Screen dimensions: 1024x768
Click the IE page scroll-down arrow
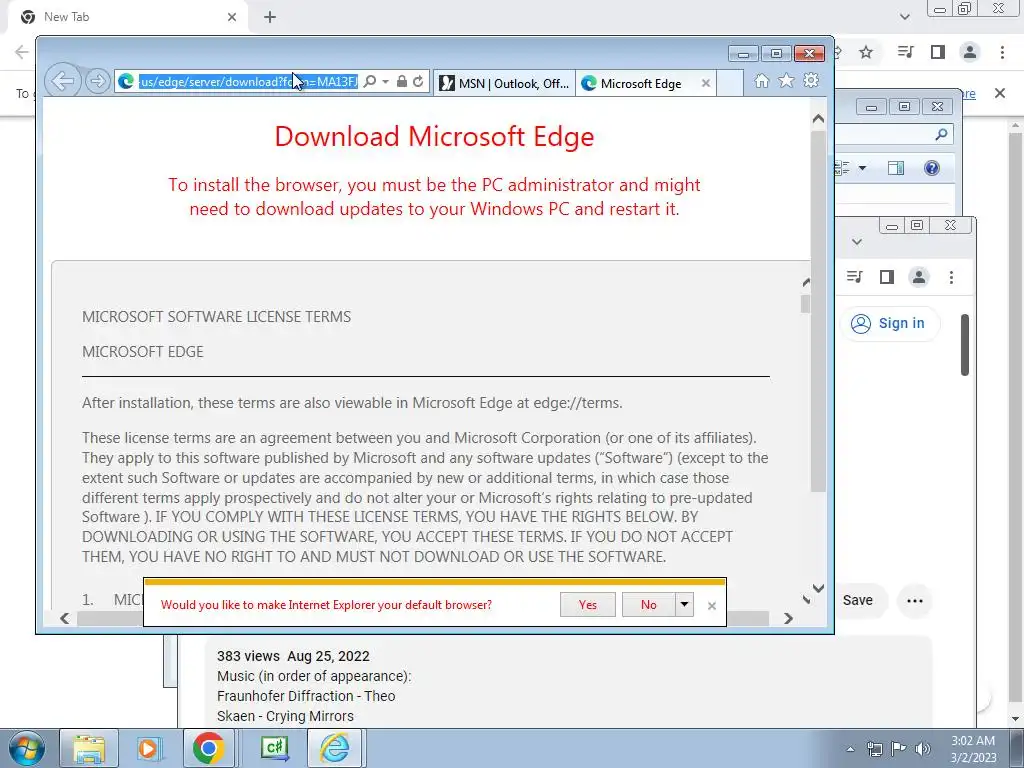pos(818,588)
